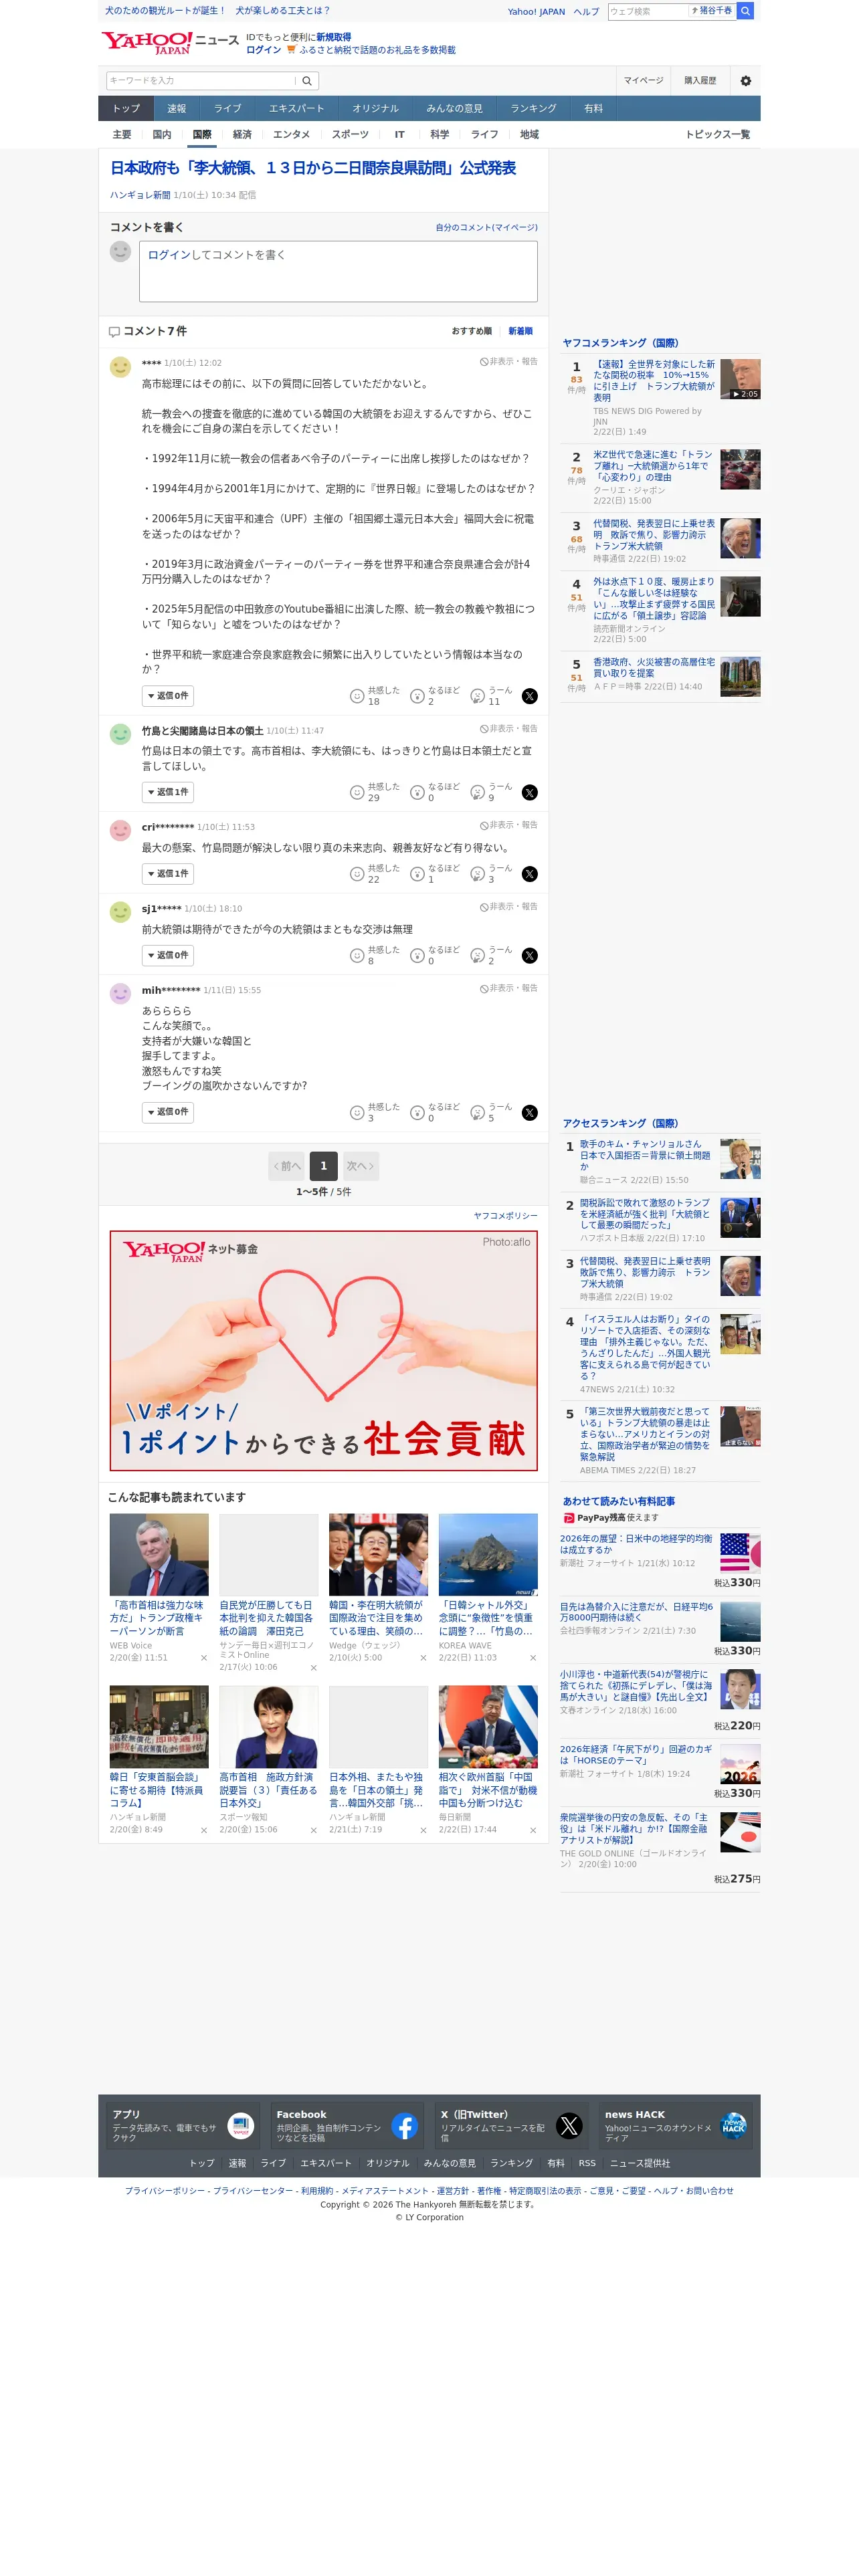
Task: Open the Facebook icon in the footer
Action: (x=405, y=2126)
